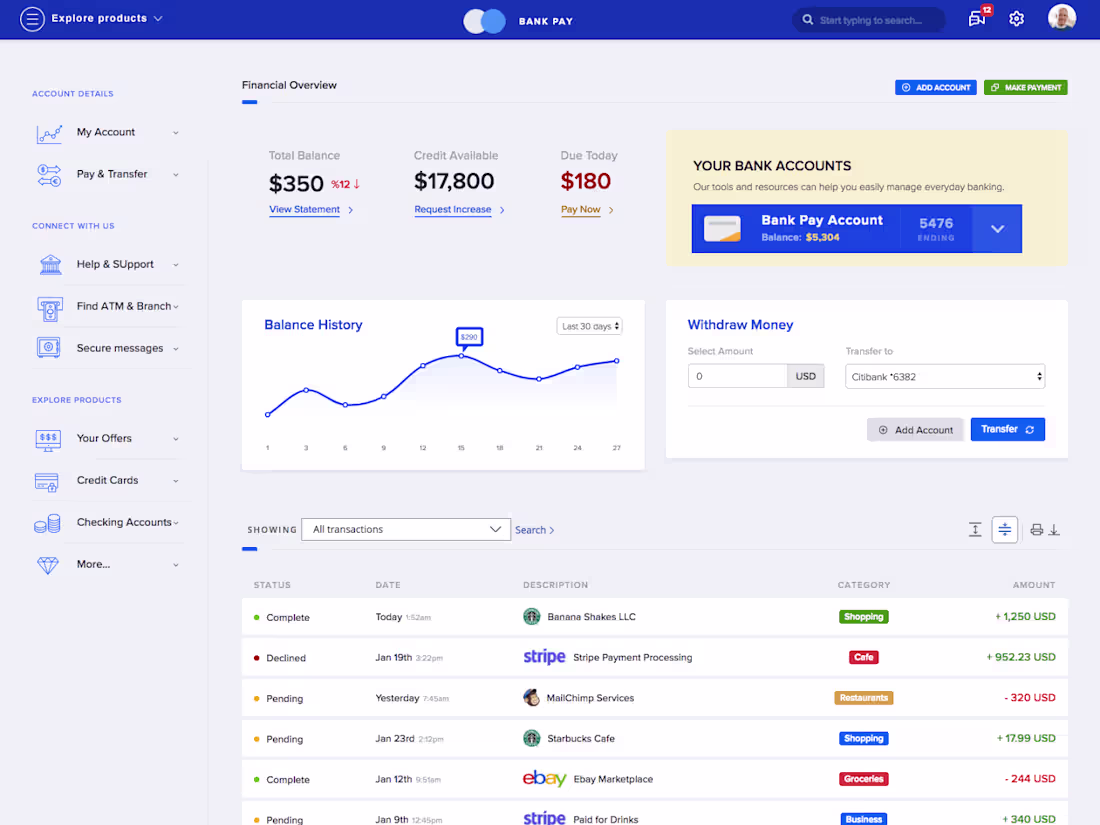Open the settings gear in the header

point(1016,19)
